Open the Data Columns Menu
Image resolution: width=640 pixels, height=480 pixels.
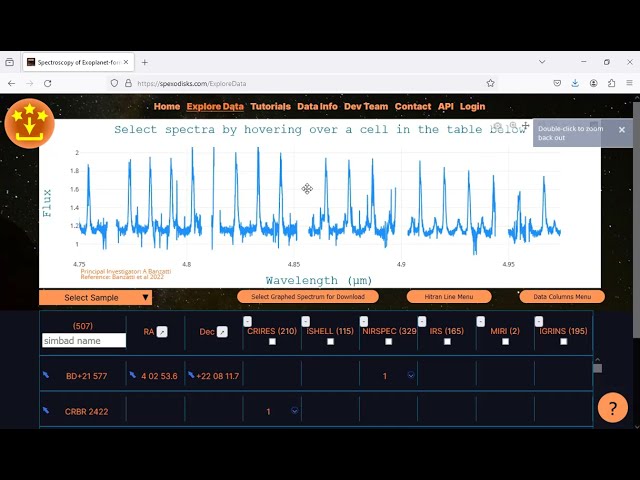562,297
